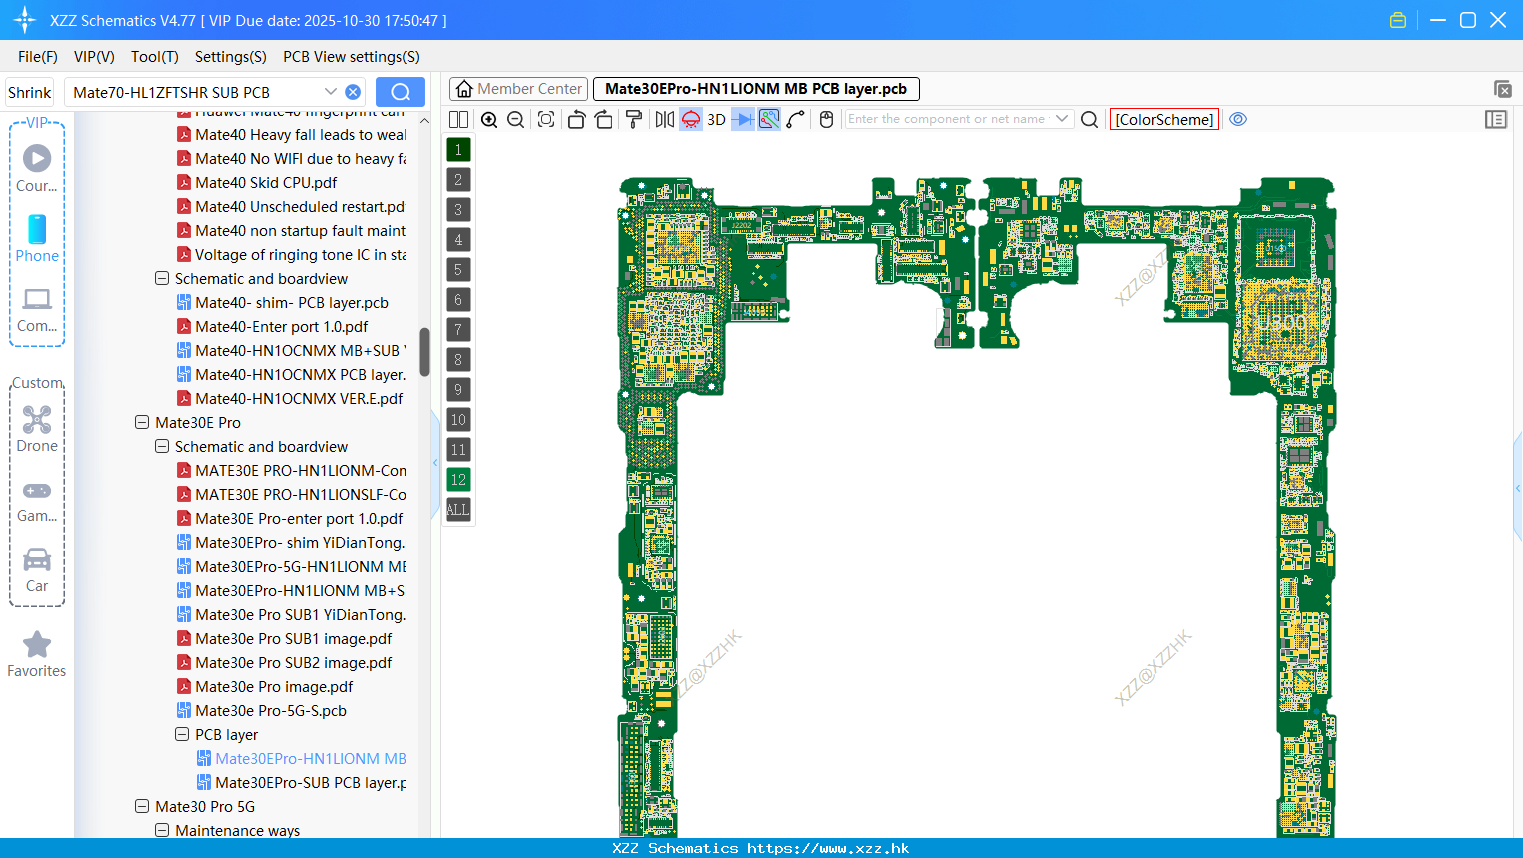Image resolution: width=1523 pixels, height=858 pixels.
Task: Click the stacked windows icon near tabs
Action: [x=1502, y=89]
